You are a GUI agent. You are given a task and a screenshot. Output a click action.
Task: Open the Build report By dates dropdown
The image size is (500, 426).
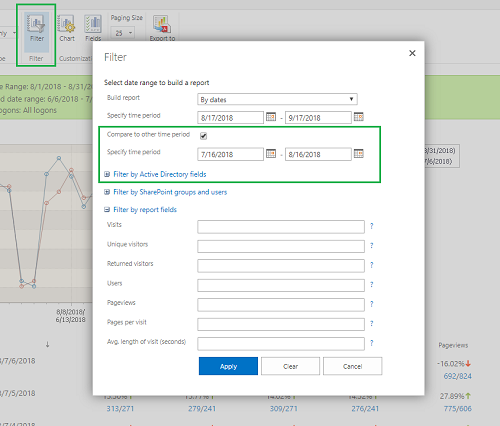pyautogui.click(x=277, y=99)
